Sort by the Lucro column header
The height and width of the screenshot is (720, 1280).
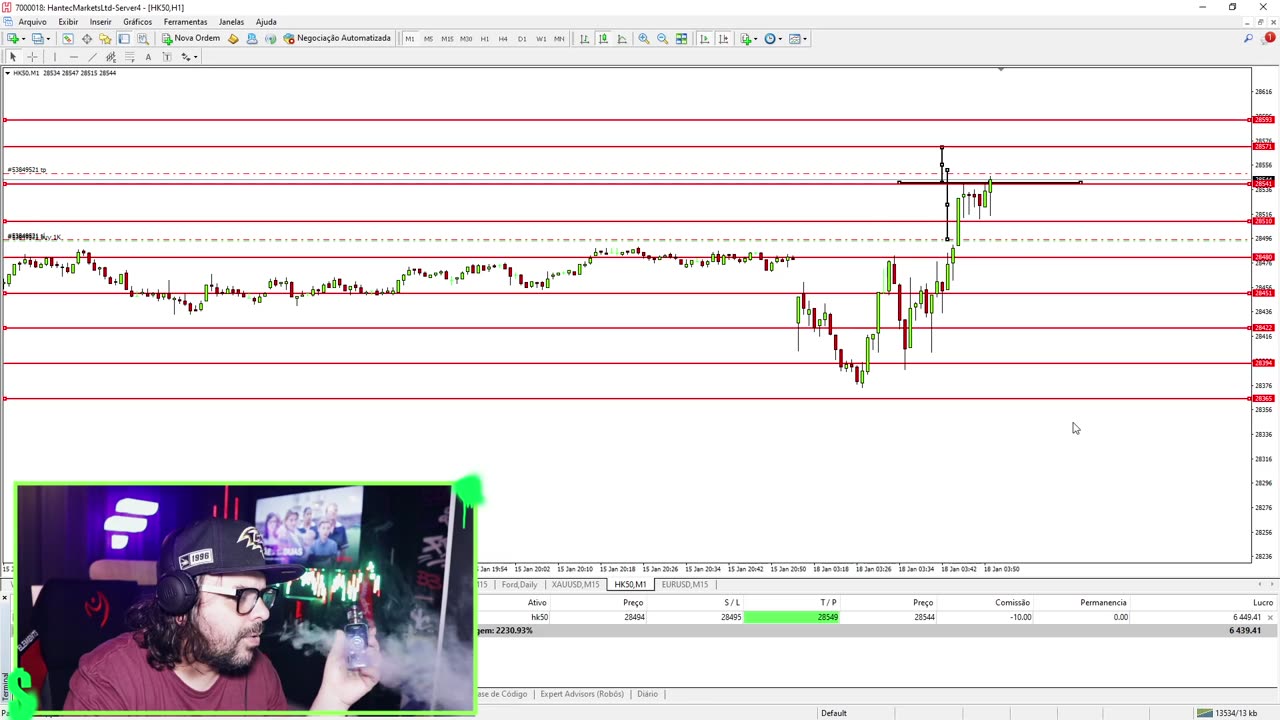(1262, 602)
